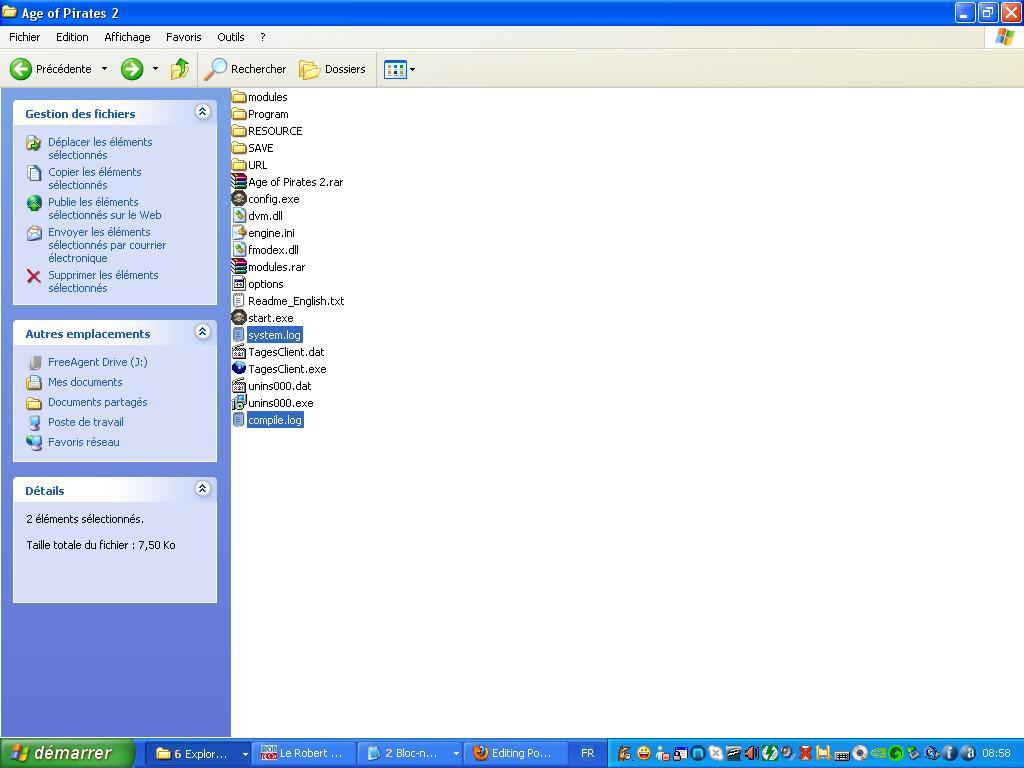Viewport: 1024px width, 768px height.
Task: Go back with the Précédente arrow
Action: coord(51,69)
